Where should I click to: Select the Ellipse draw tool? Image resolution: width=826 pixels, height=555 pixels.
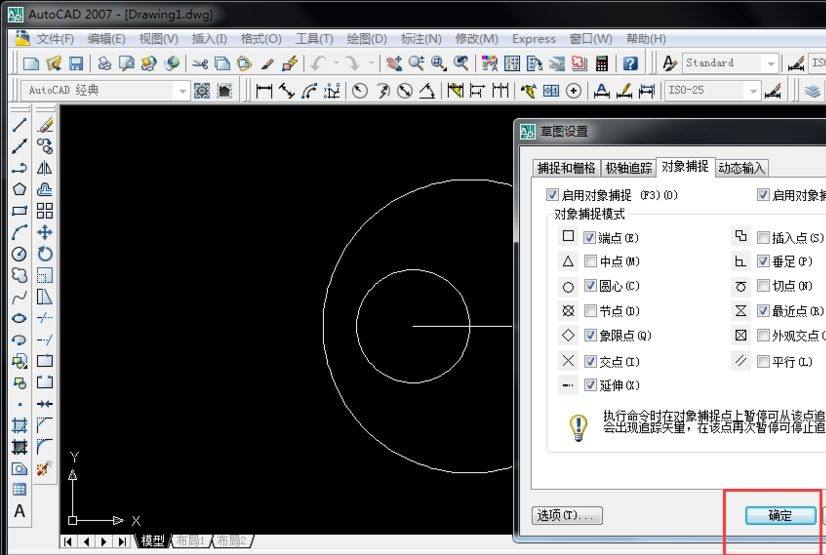[x=19, y=318]
